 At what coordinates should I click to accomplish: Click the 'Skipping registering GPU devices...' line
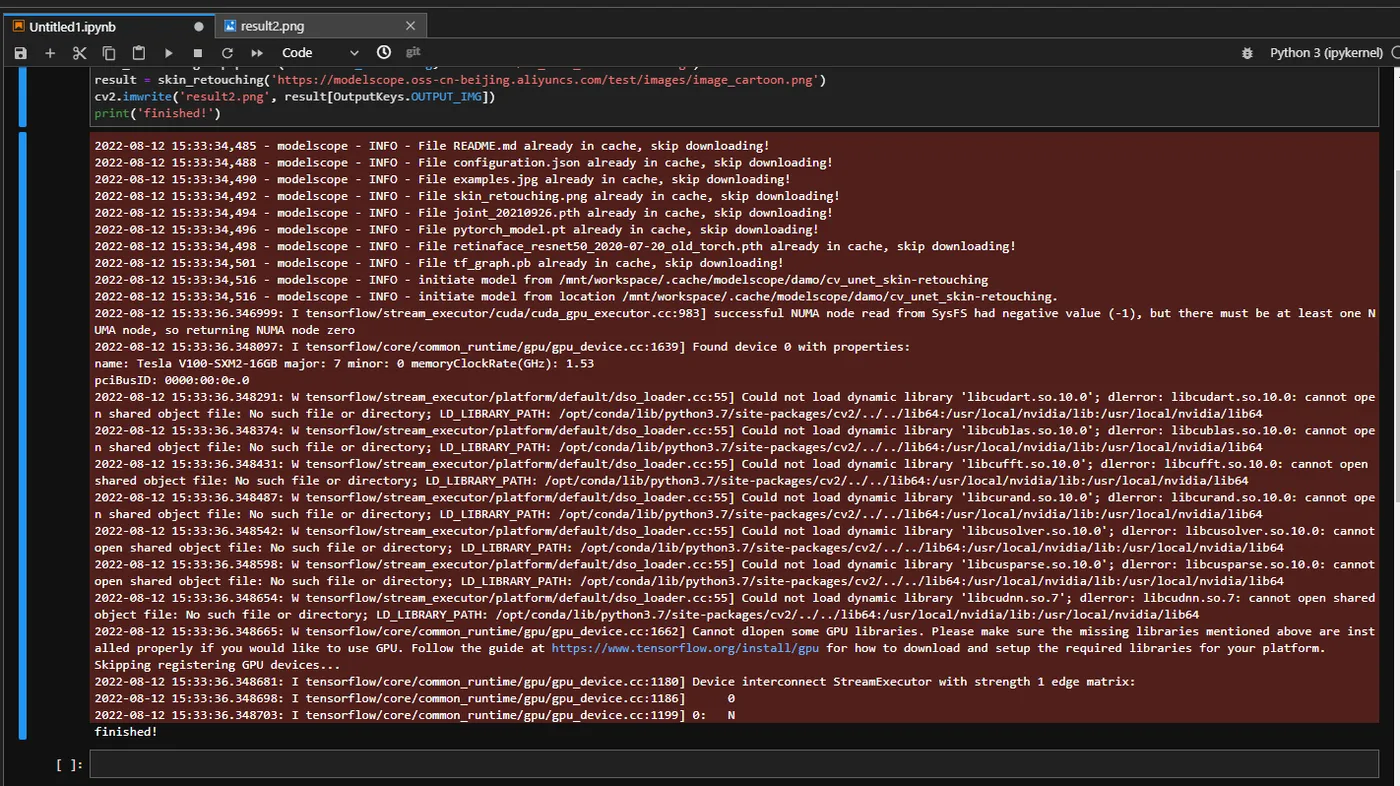pos(217,665)
